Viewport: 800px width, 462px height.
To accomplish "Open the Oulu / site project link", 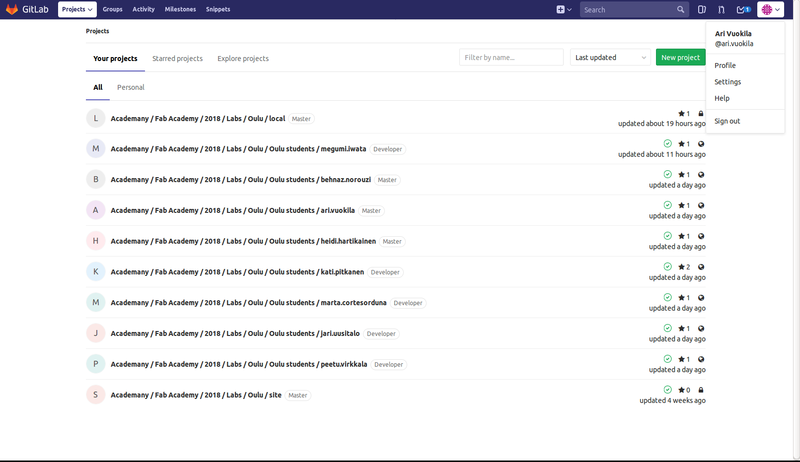I will point(196,395).
